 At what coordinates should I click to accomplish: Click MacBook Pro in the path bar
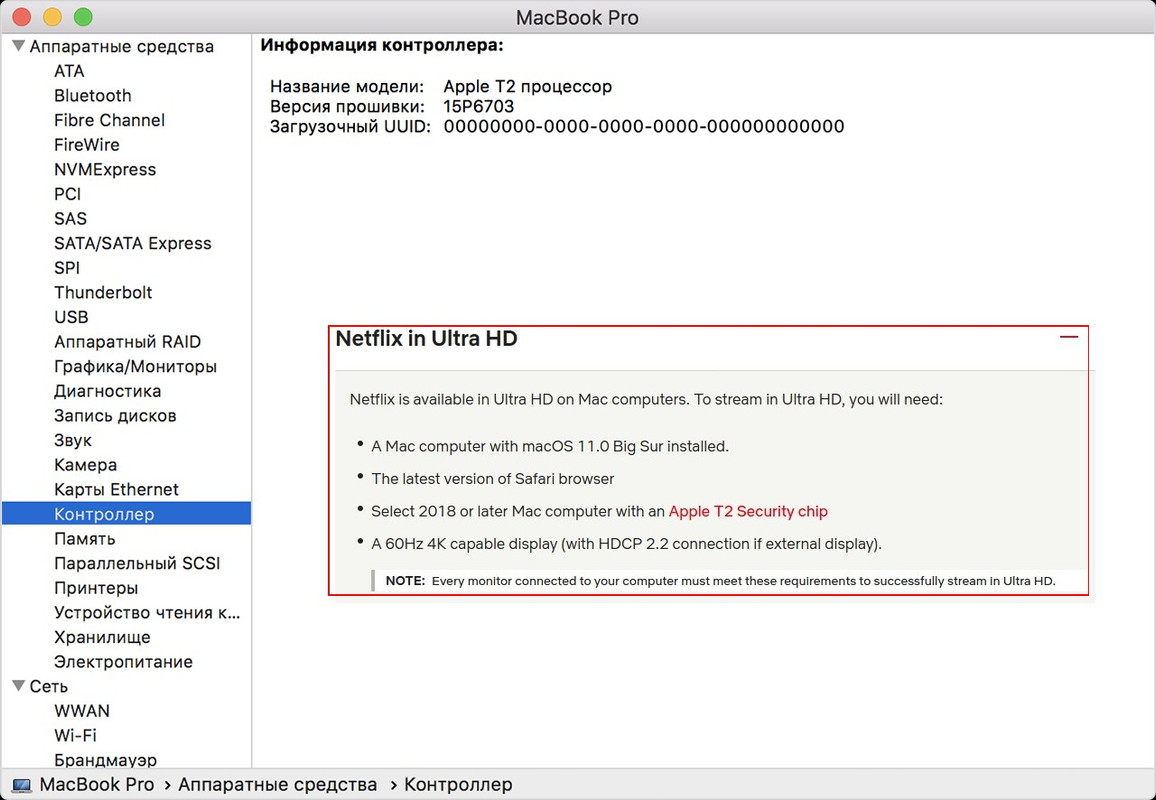(x=97, y=785)
